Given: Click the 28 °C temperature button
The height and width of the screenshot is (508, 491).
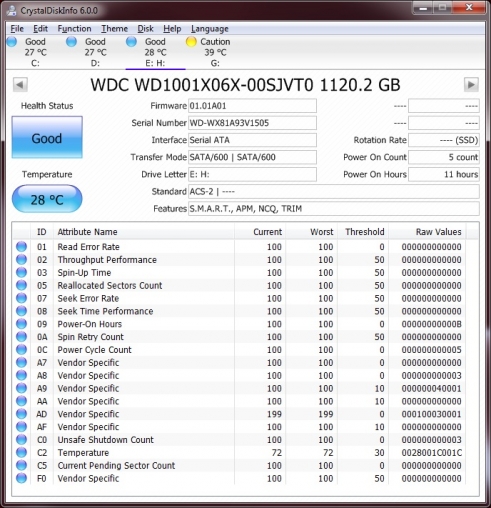Looking at the screenshot, I should point(47,199).
